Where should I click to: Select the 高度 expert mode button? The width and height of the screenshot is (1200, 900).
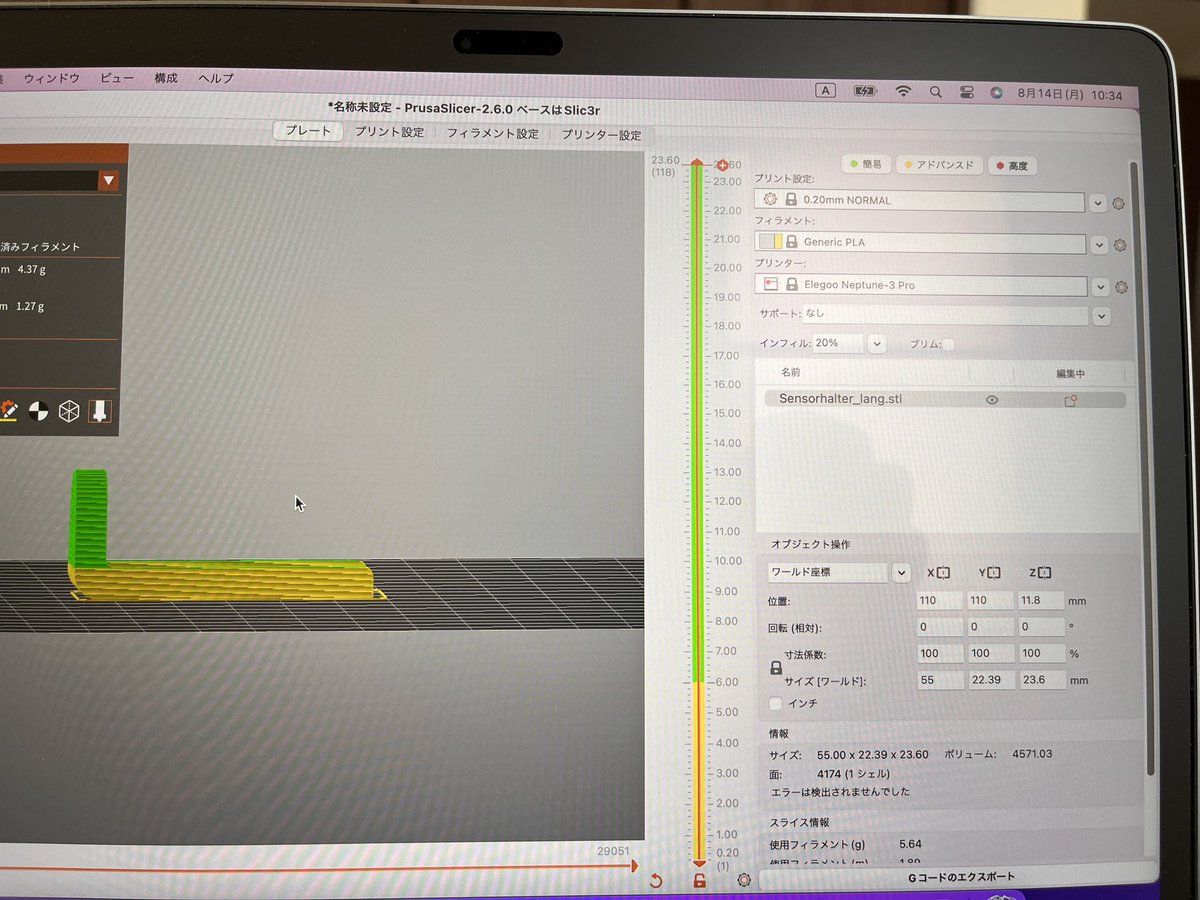click(x=1012, y=166)
